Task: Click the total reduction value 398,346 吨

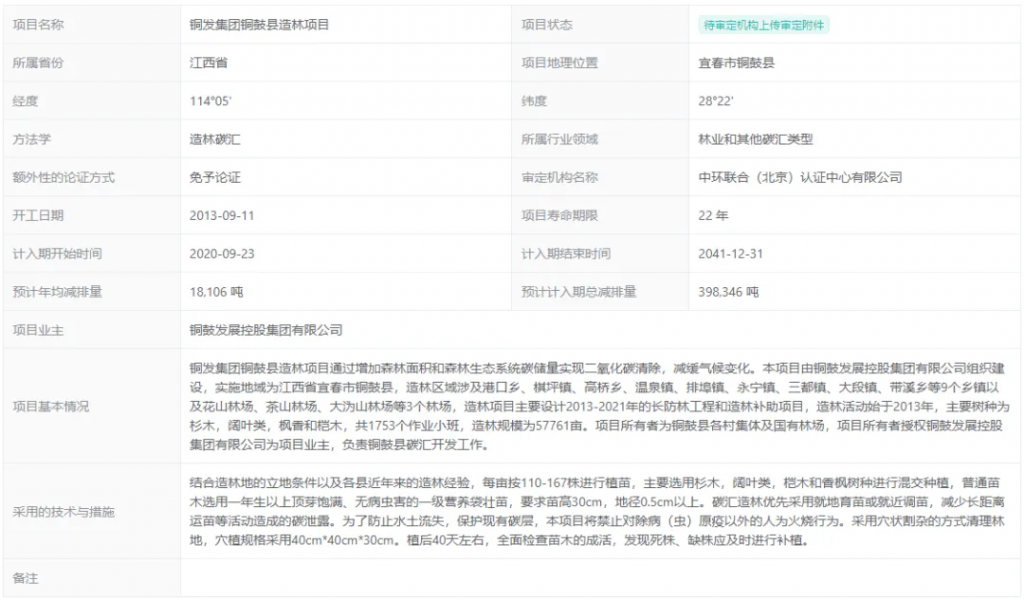Action: (729, 292)
